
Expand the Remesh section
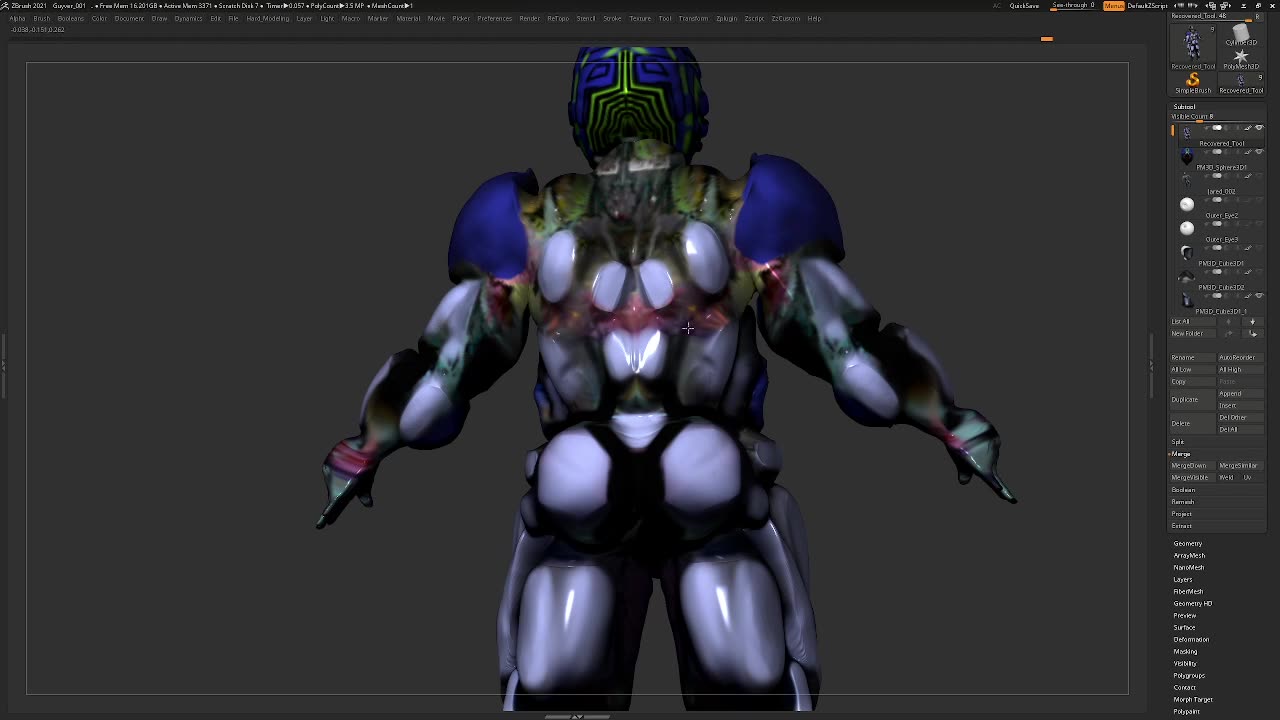[x=1183, y=502]
